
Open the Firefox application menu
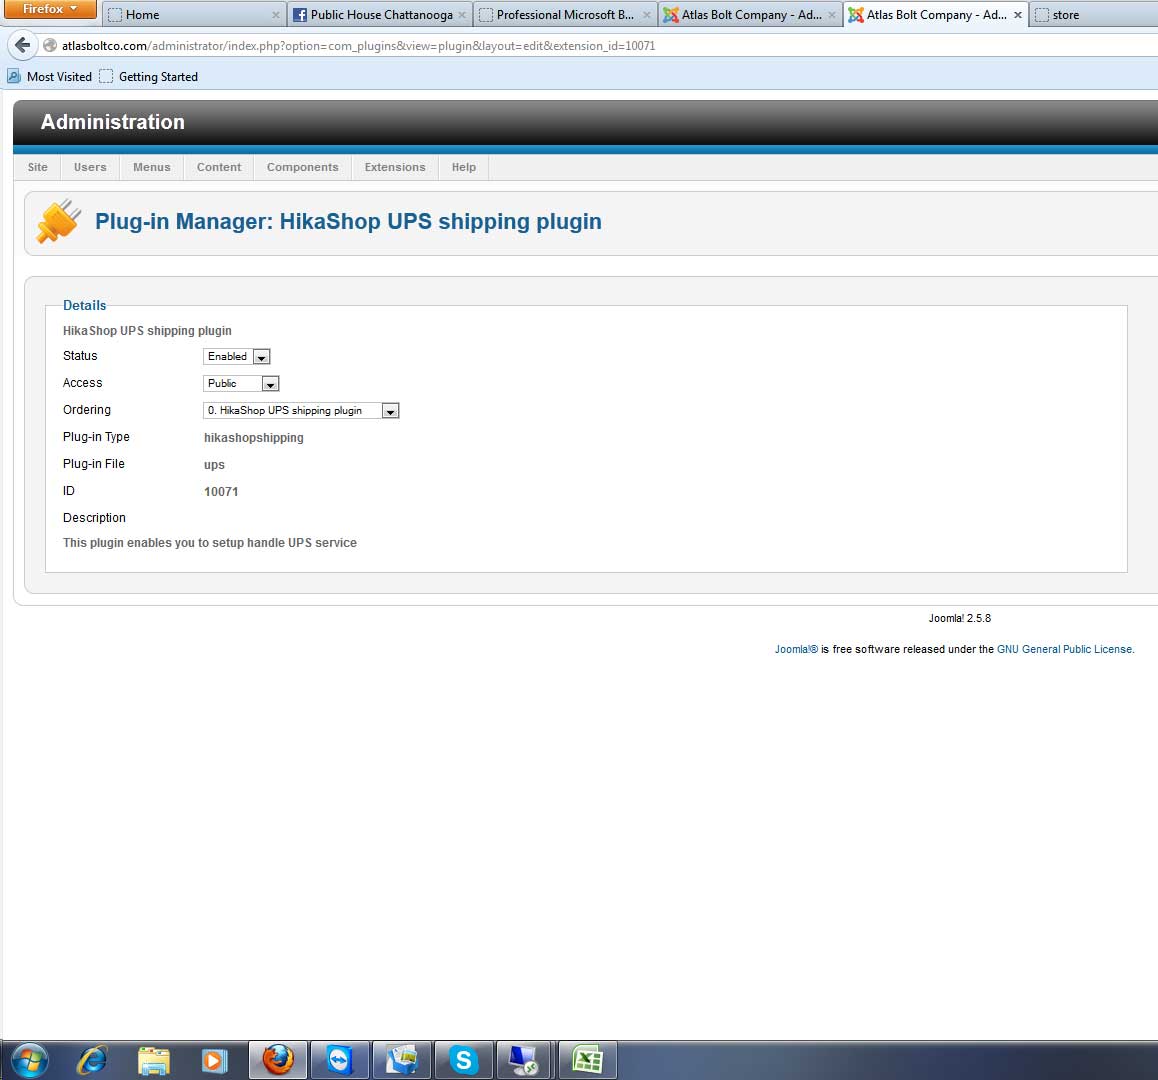(50, 9)
